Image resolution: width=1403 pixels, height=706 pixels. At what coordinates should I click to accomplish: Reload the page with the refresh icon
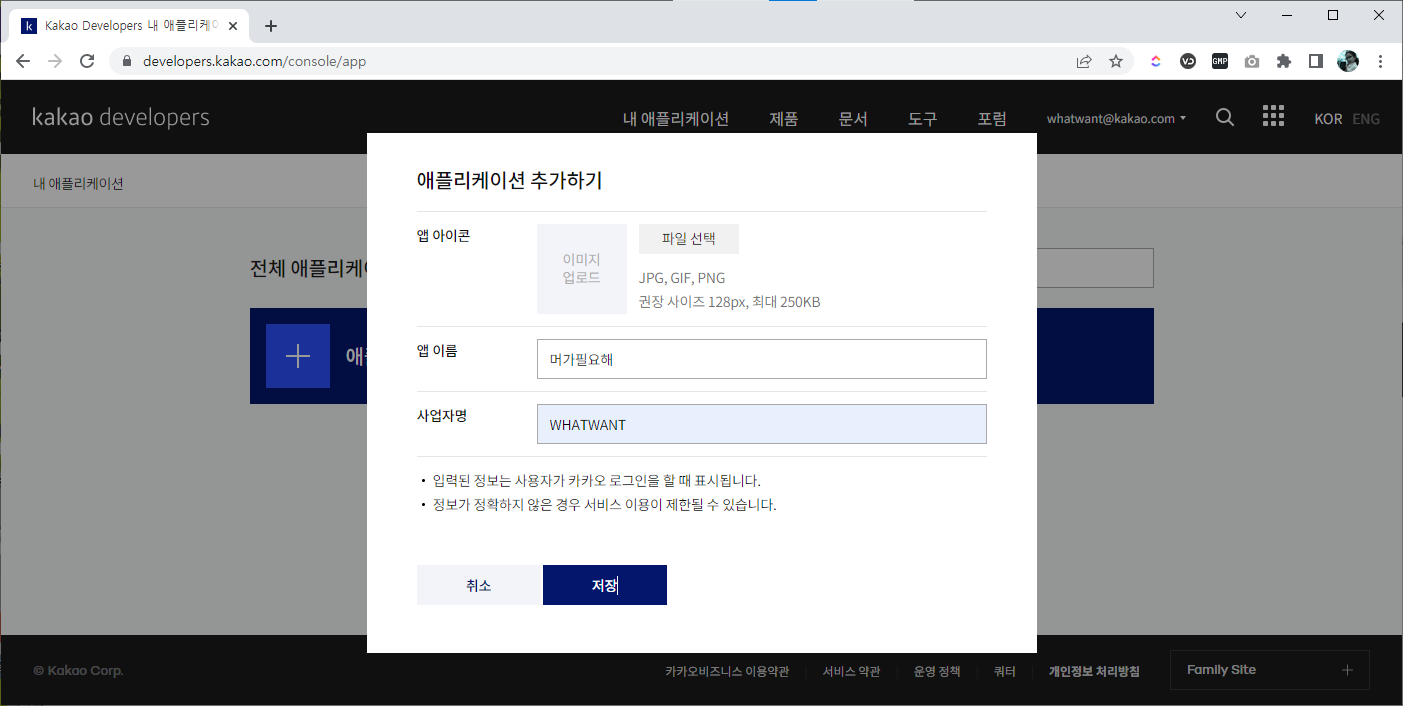point(87,61)
